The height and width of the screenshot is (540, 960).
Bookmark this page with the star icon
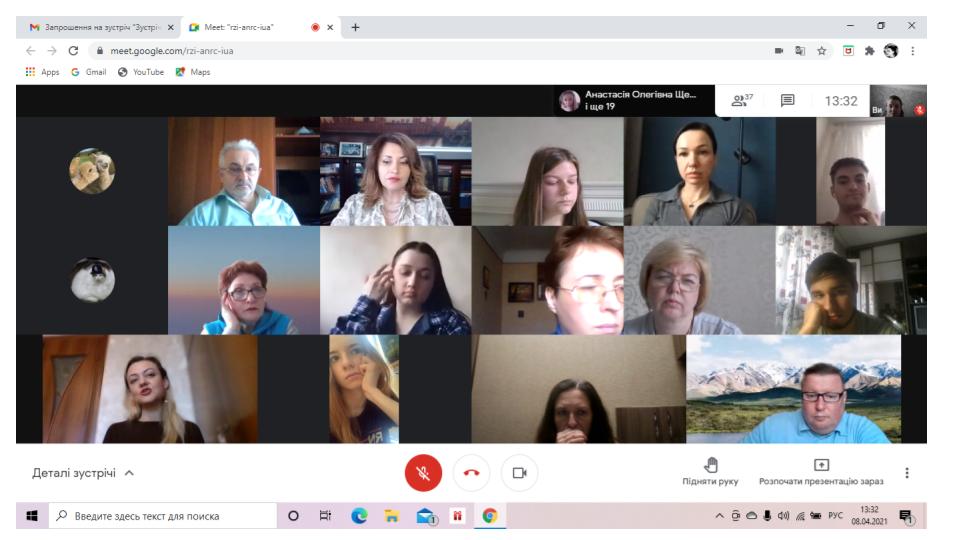point(822,51)
